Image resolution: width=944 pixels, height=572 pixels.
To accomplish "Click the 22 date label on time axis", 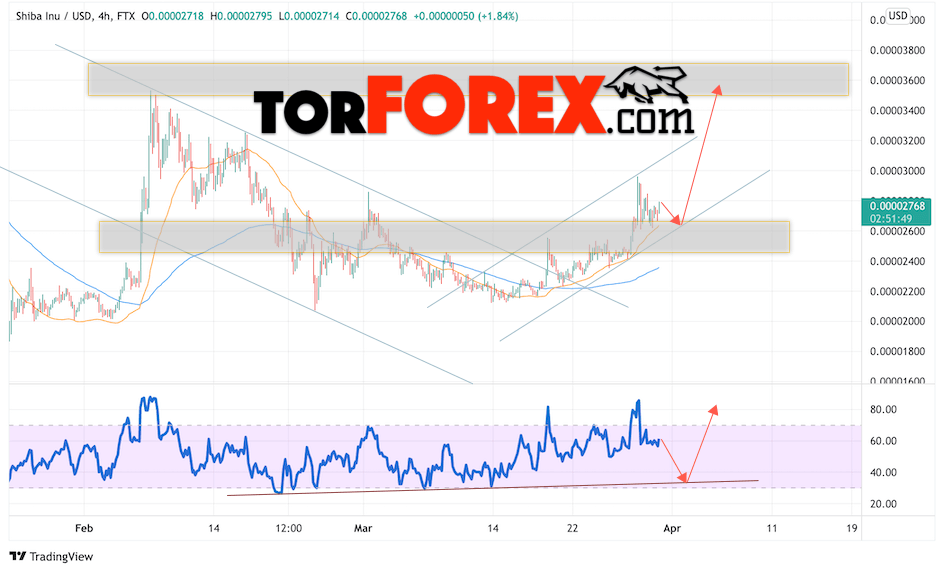I will [x=572, y=529].
